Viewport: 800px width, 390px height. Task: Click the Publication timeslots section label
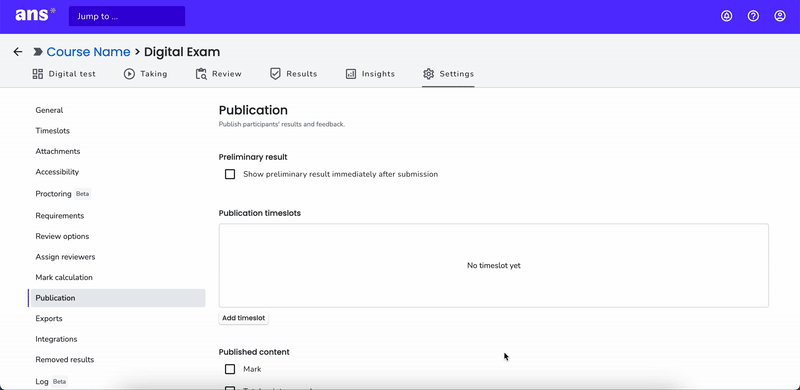click(260, 213)
